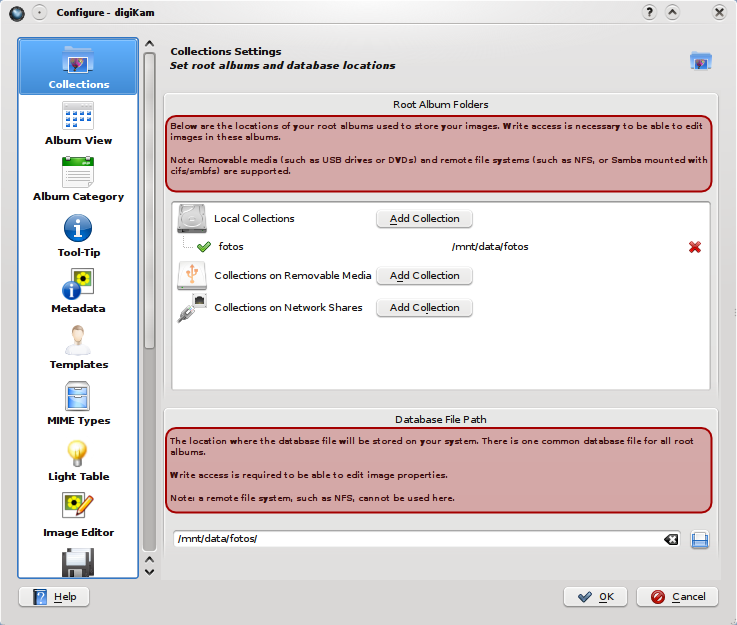Select the fotos collection entry
Viewport: 737px width, 625px height.
(231, 247)
